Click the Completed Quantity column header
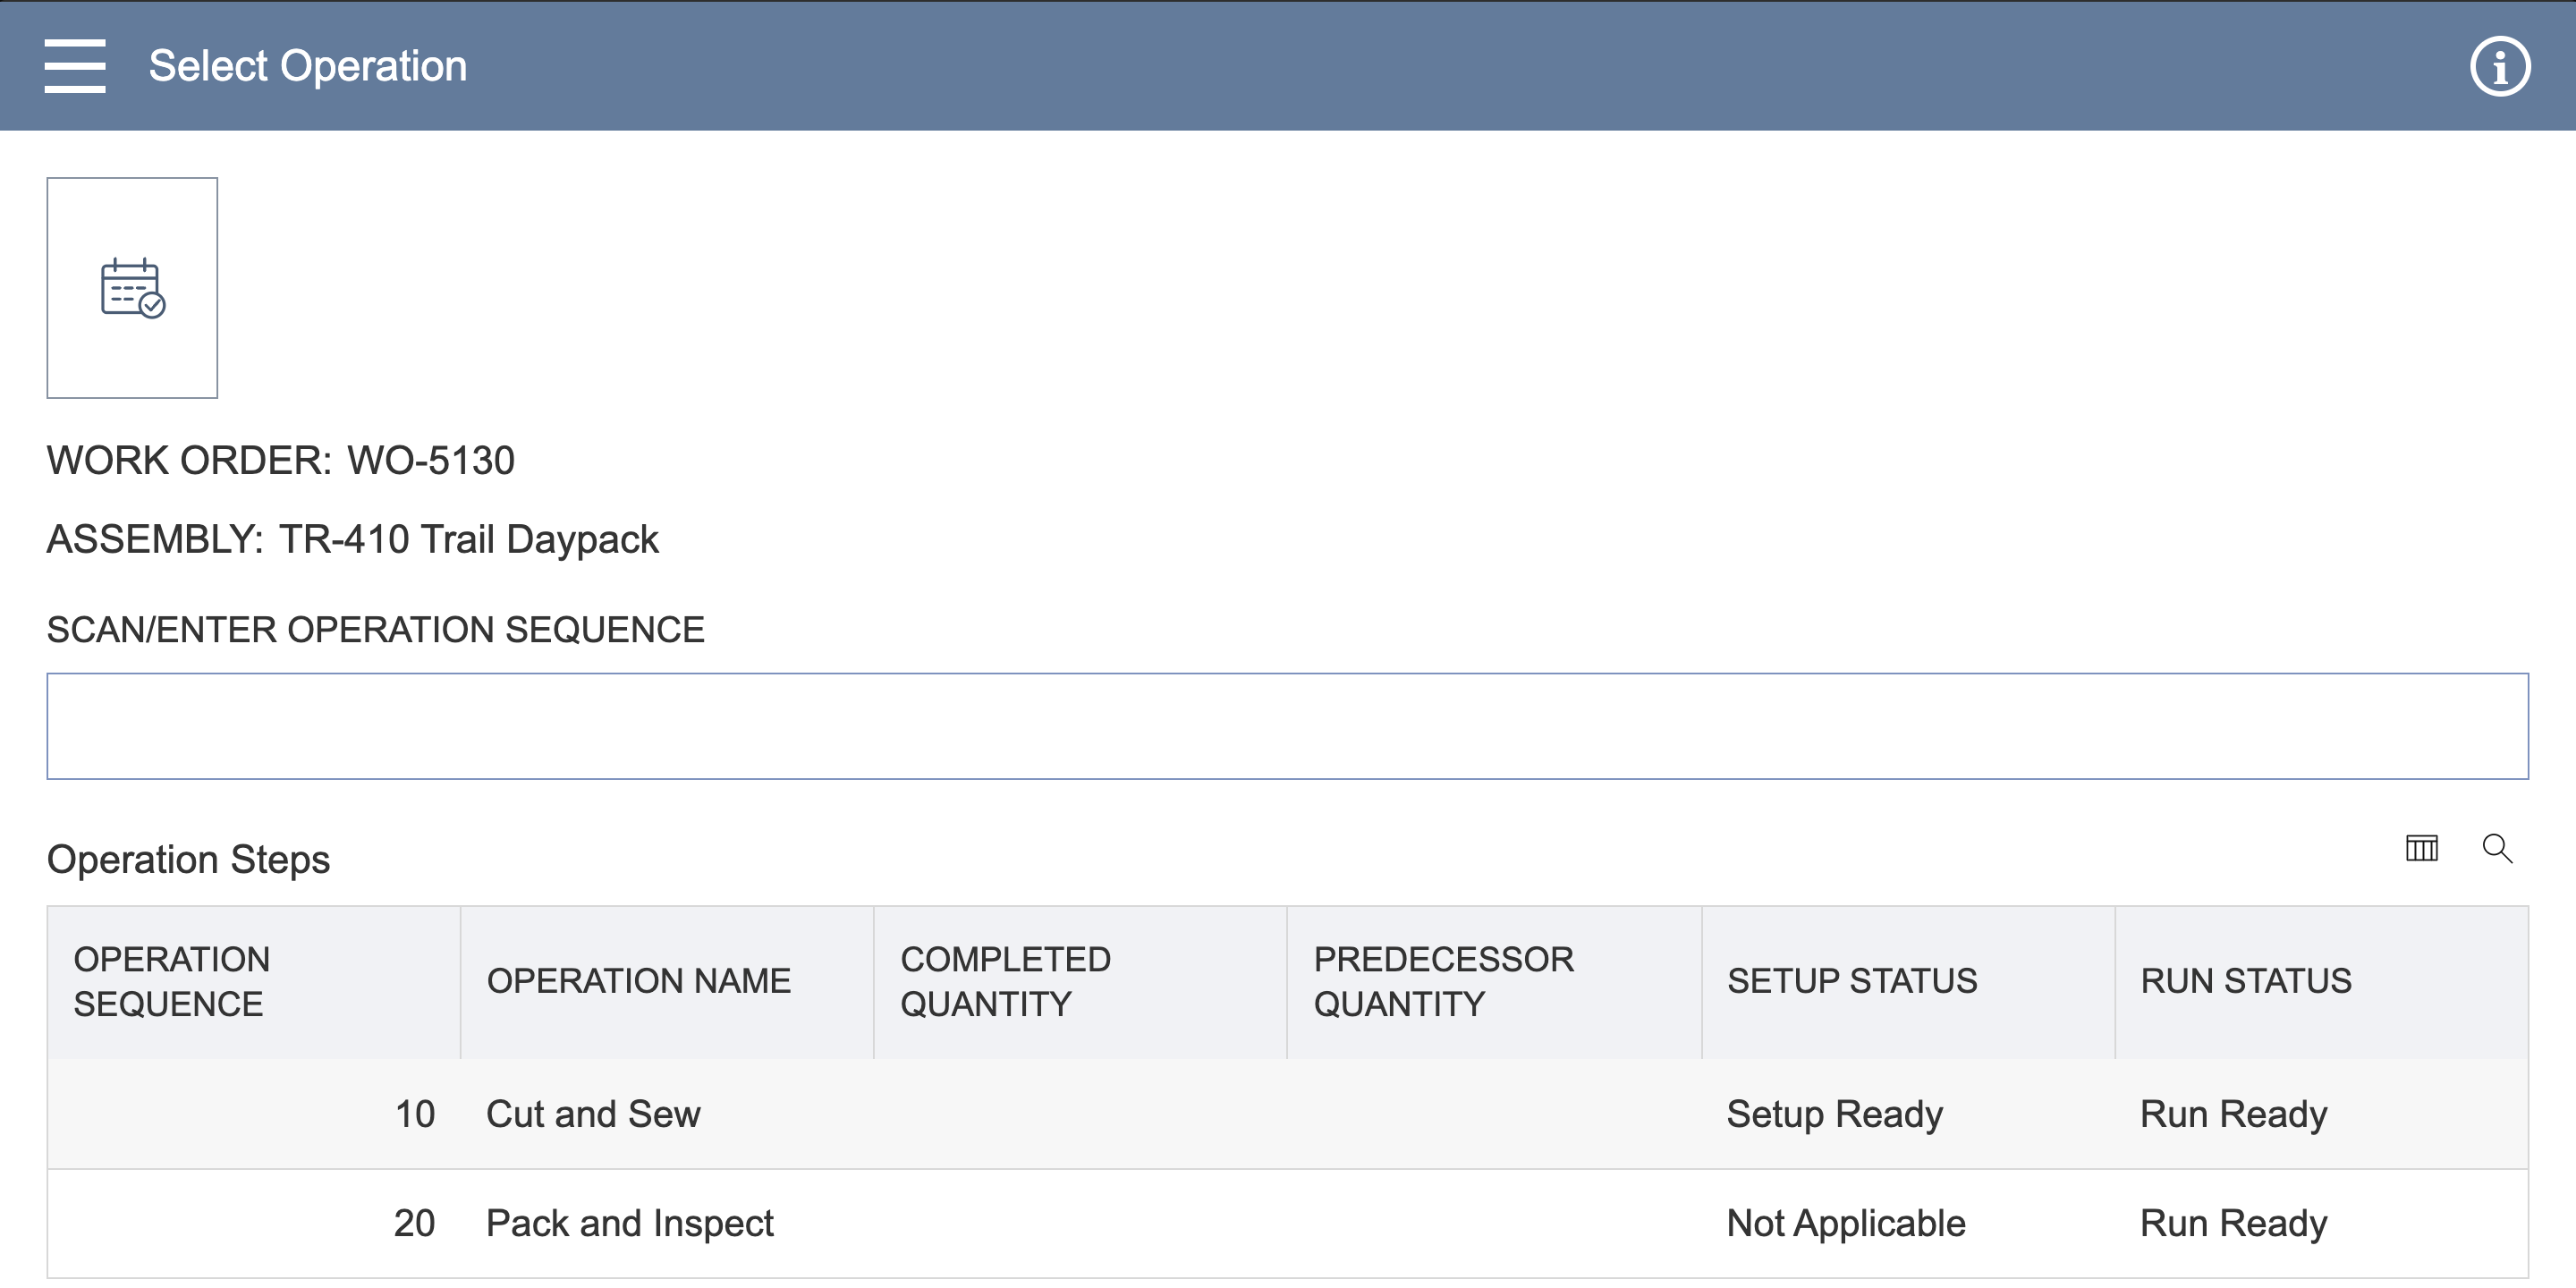 (x=1080, y=982)
